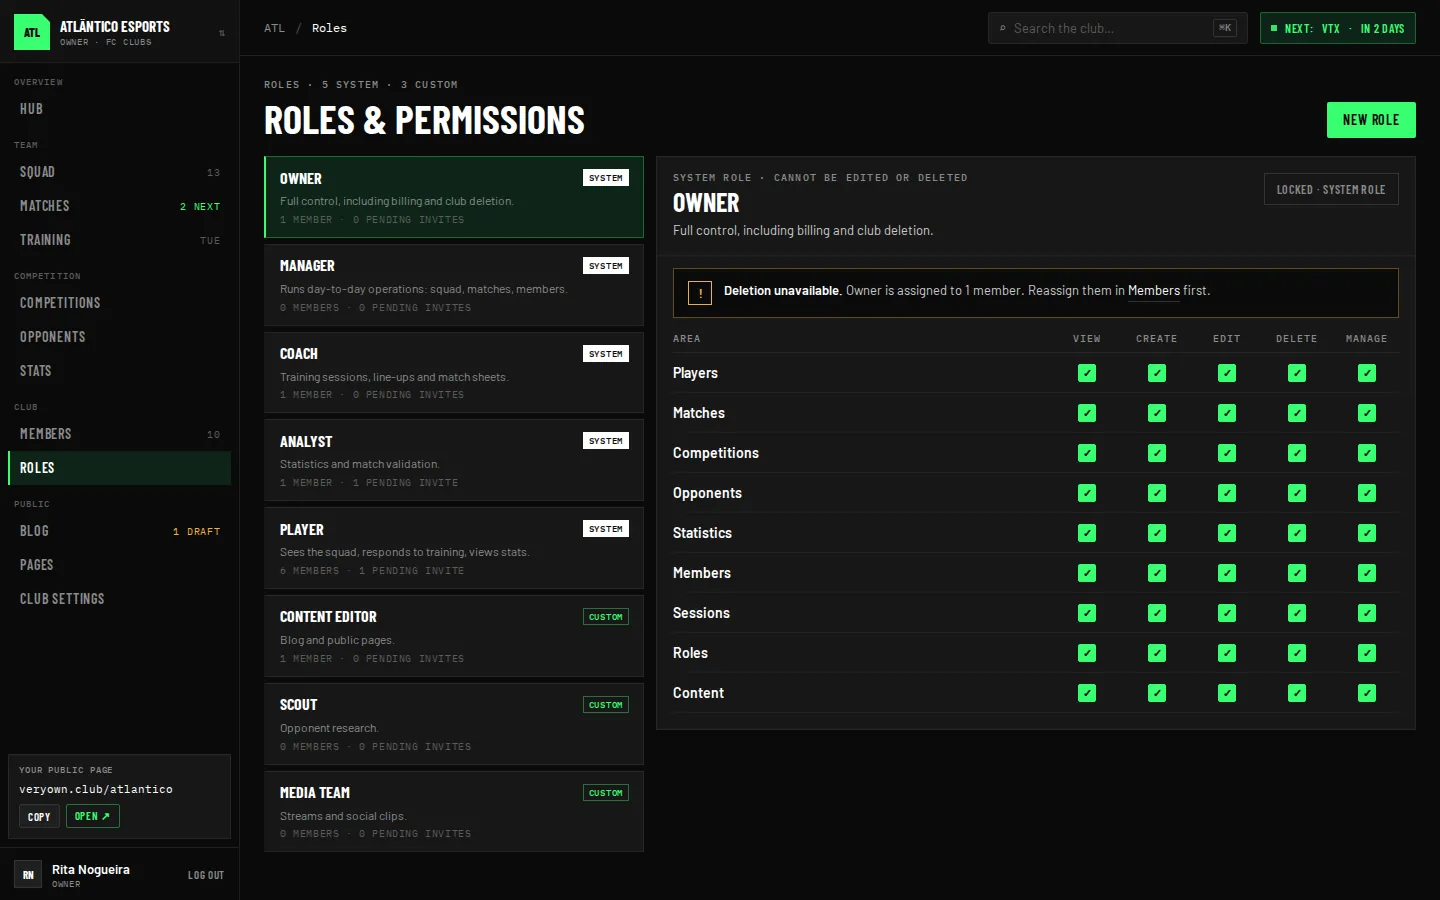Log out of Rita Nogueira's account

click(206, 875)
